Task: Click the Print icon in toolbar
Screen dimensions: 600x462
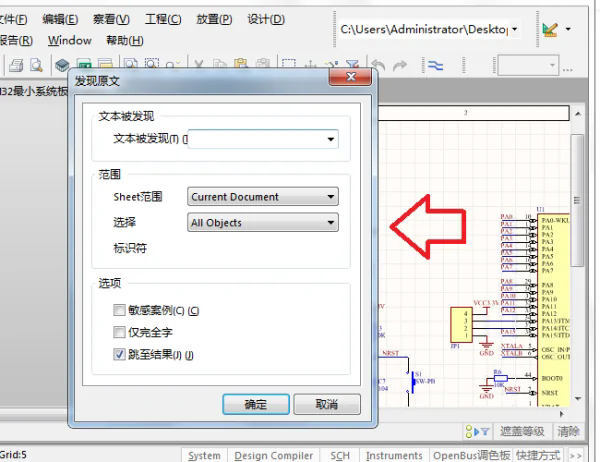Action: 16,65
